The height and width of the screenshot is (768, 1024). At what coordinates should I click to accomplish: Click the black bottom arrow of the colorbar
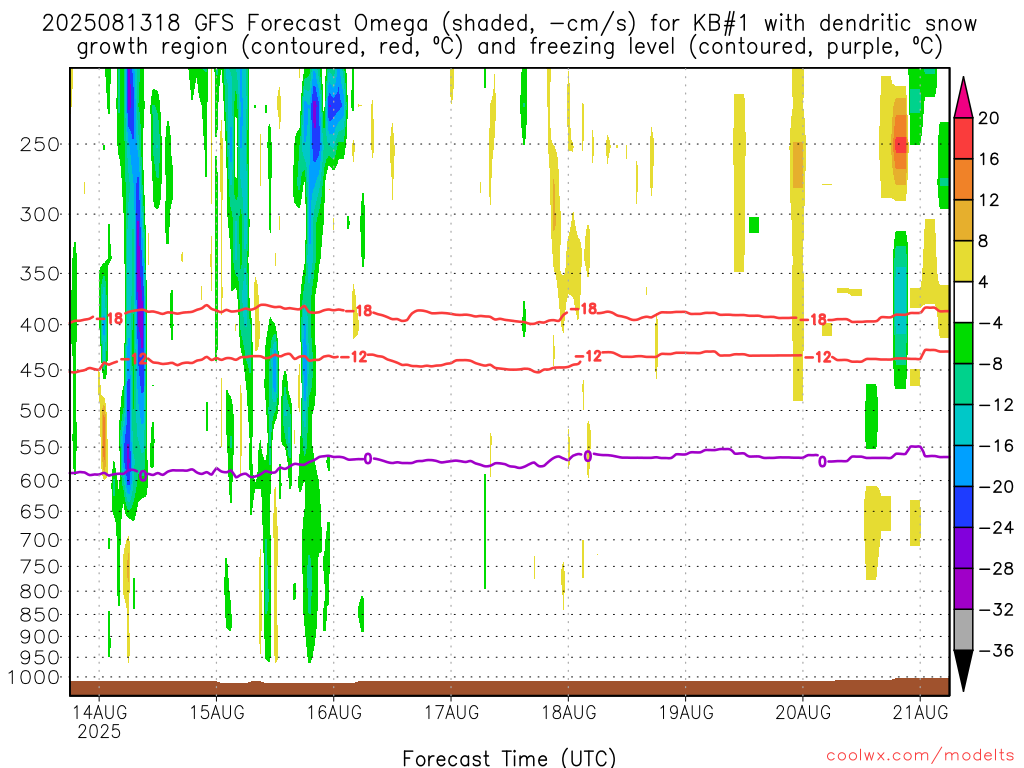[x=963, y=671]
